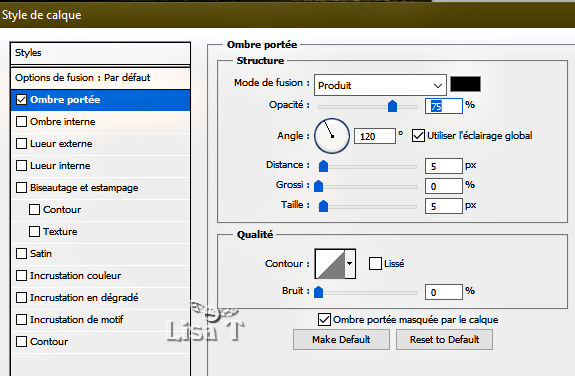Uncheck the Ombre portée style checkbox
This screenshot has width=575, height=376.
coord(22,100)
